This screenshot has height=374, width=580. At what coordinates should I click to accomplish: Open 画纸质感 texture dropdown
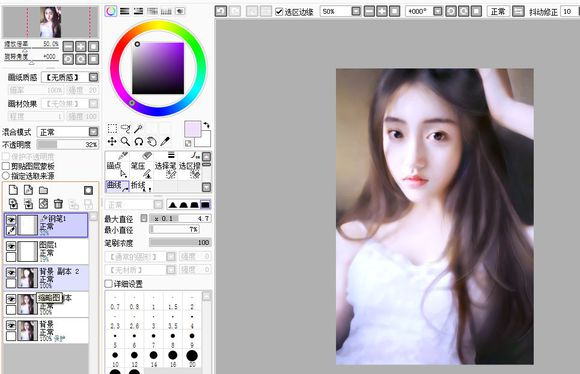click(x=93, y=77)
